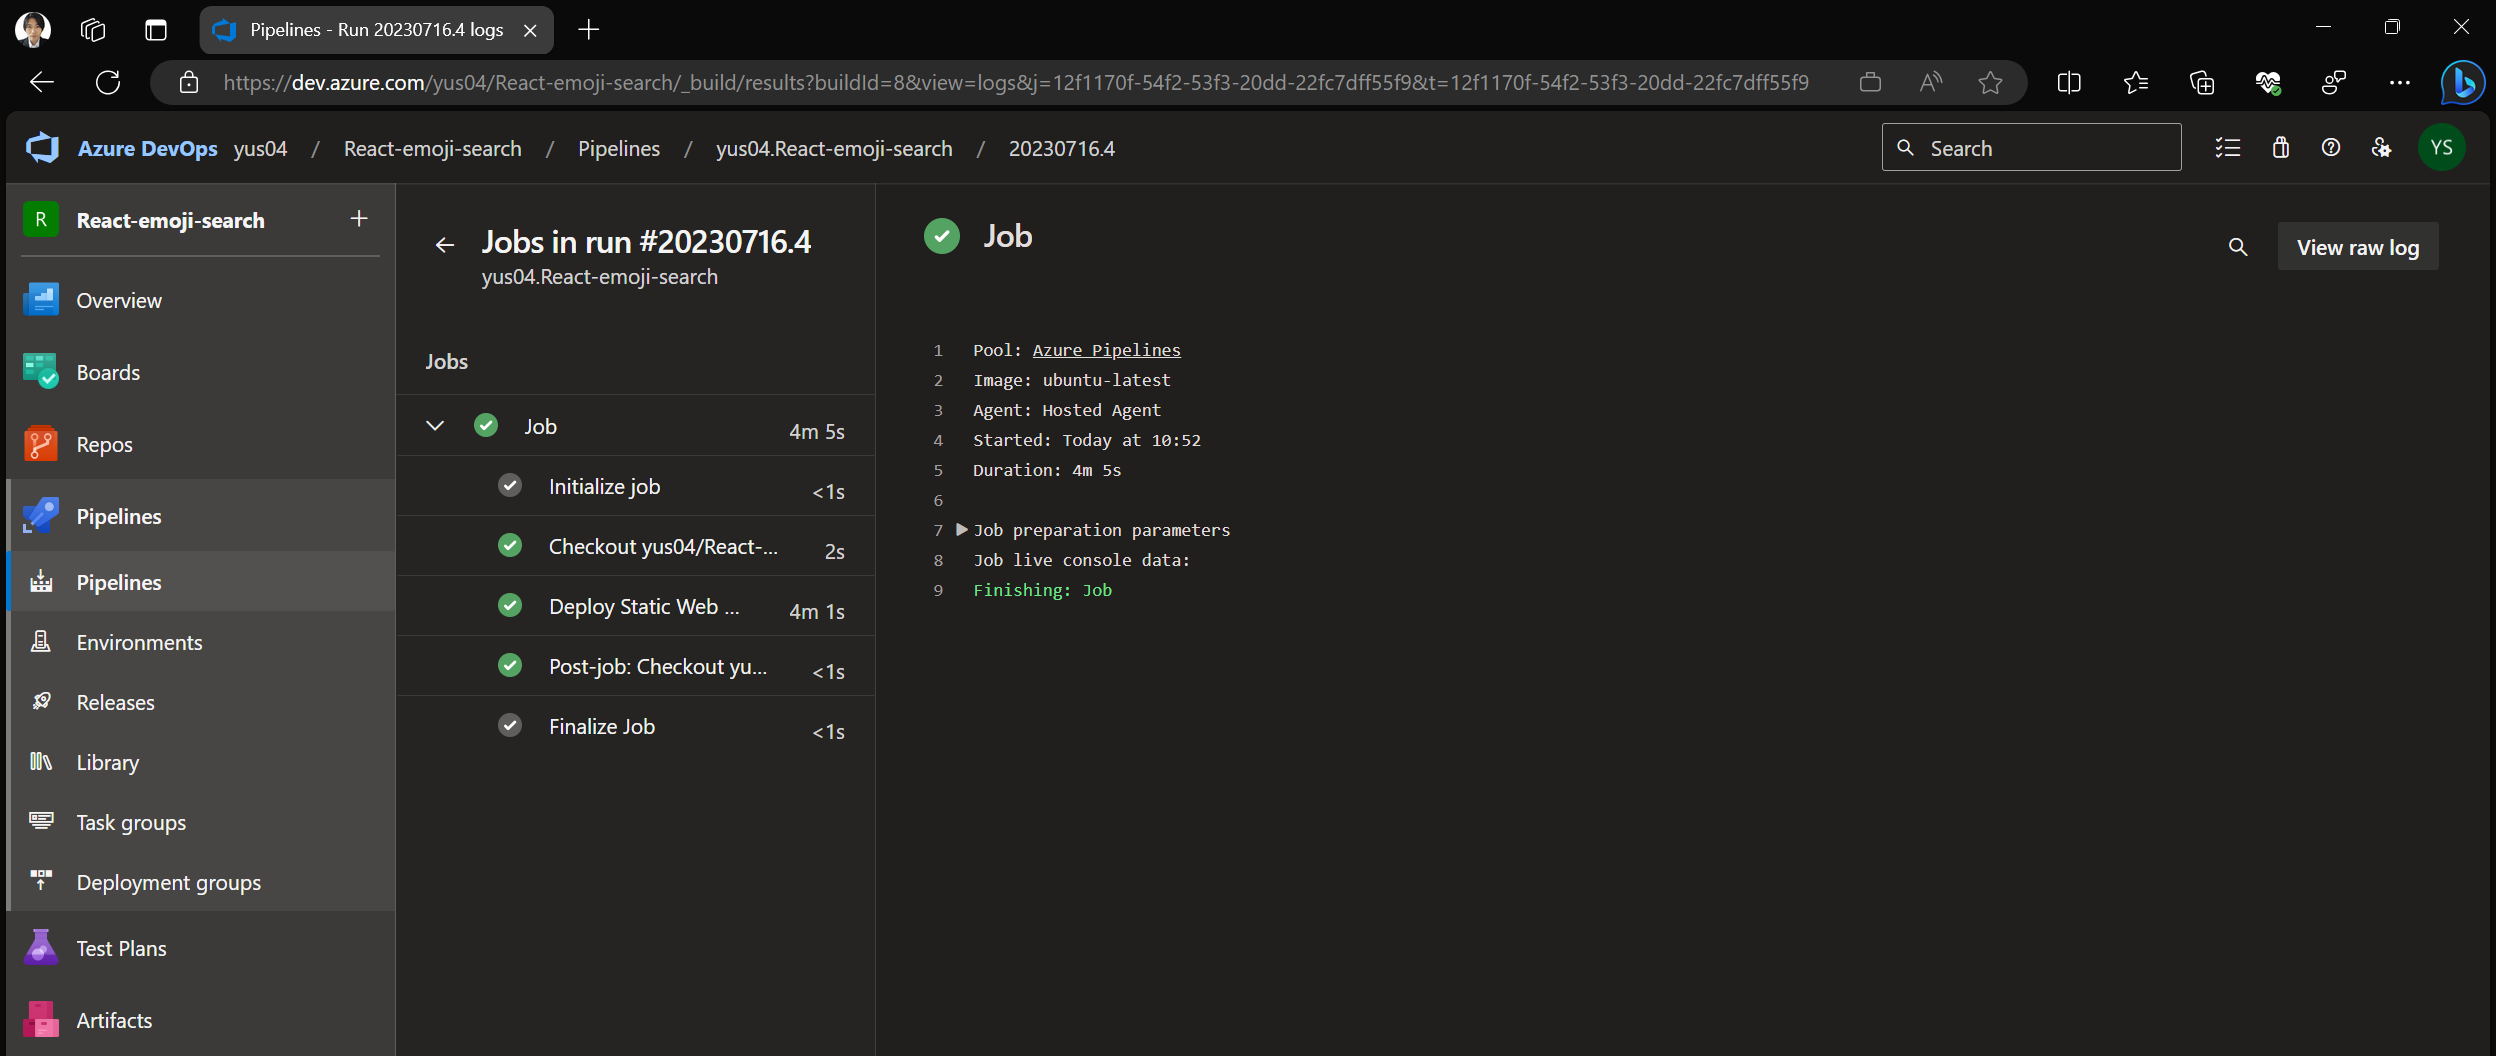Screen dimensions: 2496x1056
Task: Focus the Azure DevOps Search box
Action: coord(2031,148)
